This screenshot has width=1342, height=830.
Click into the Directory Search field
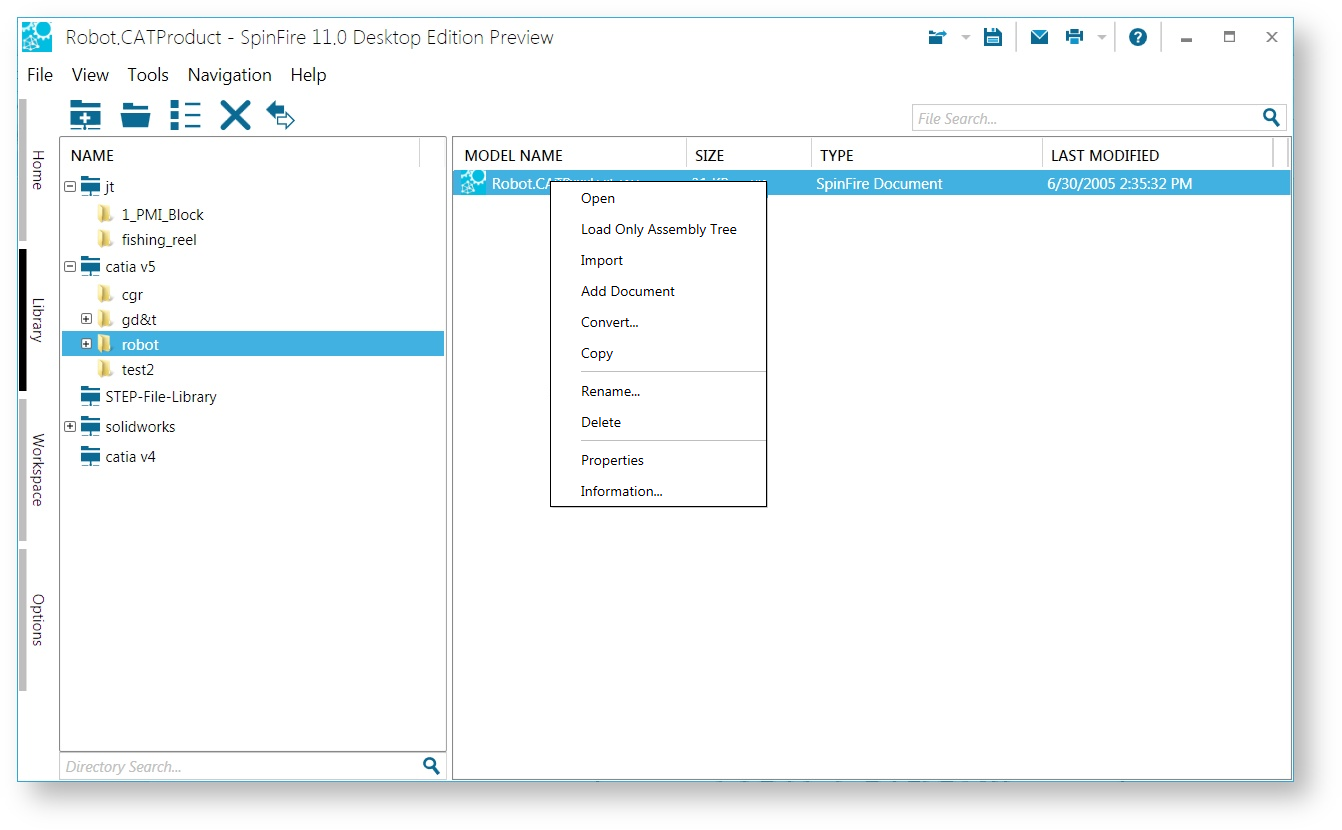pyautogui.click(x=240, y=767)
